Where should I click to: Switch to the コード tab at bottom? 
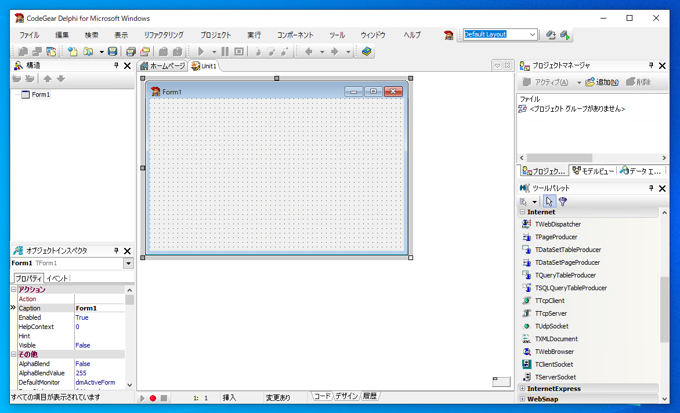322,396
